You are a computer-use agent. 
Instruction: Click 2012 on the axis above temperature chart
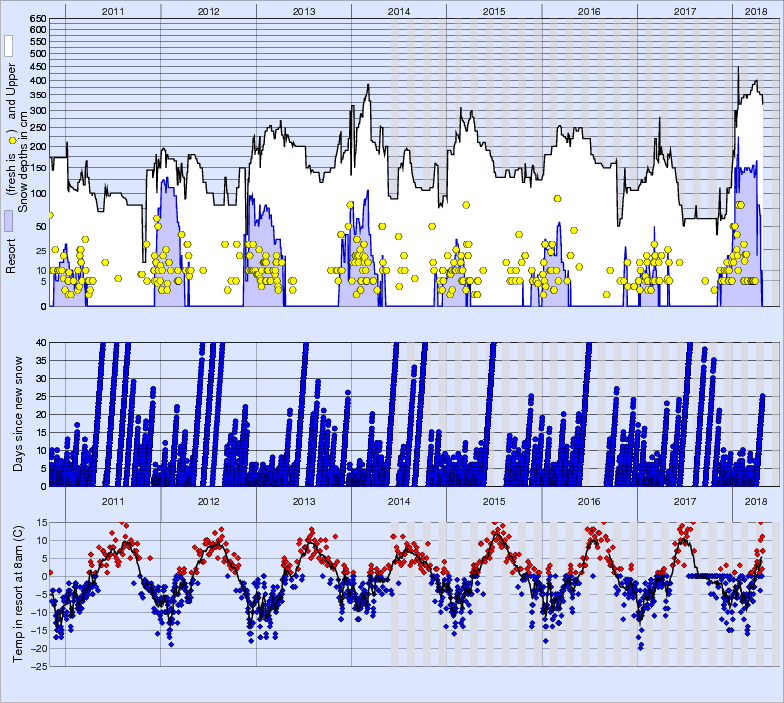[x=208, y=501]
